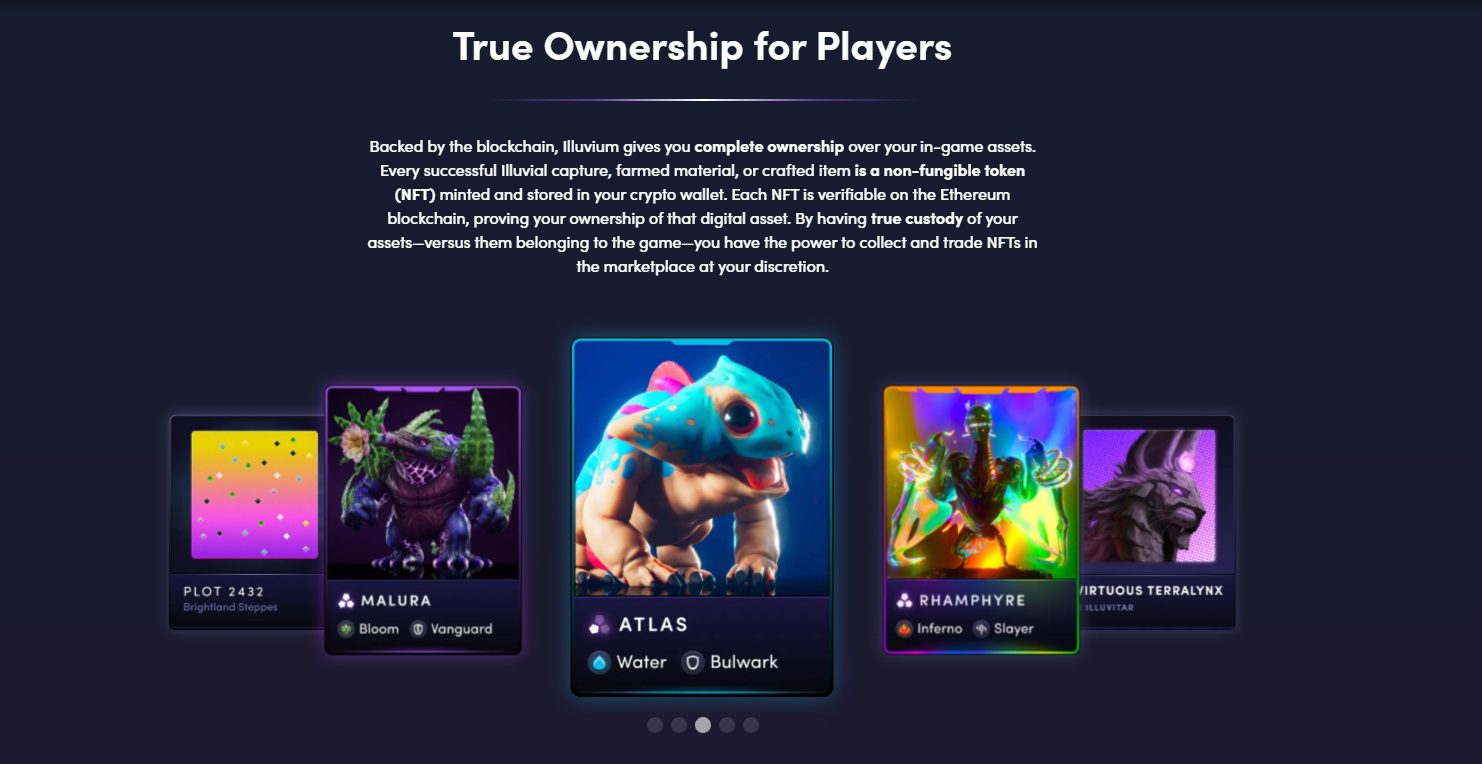Click the Bulwark shield class icon
This screenshot has height=764, width=1482.
coord(692,662)
